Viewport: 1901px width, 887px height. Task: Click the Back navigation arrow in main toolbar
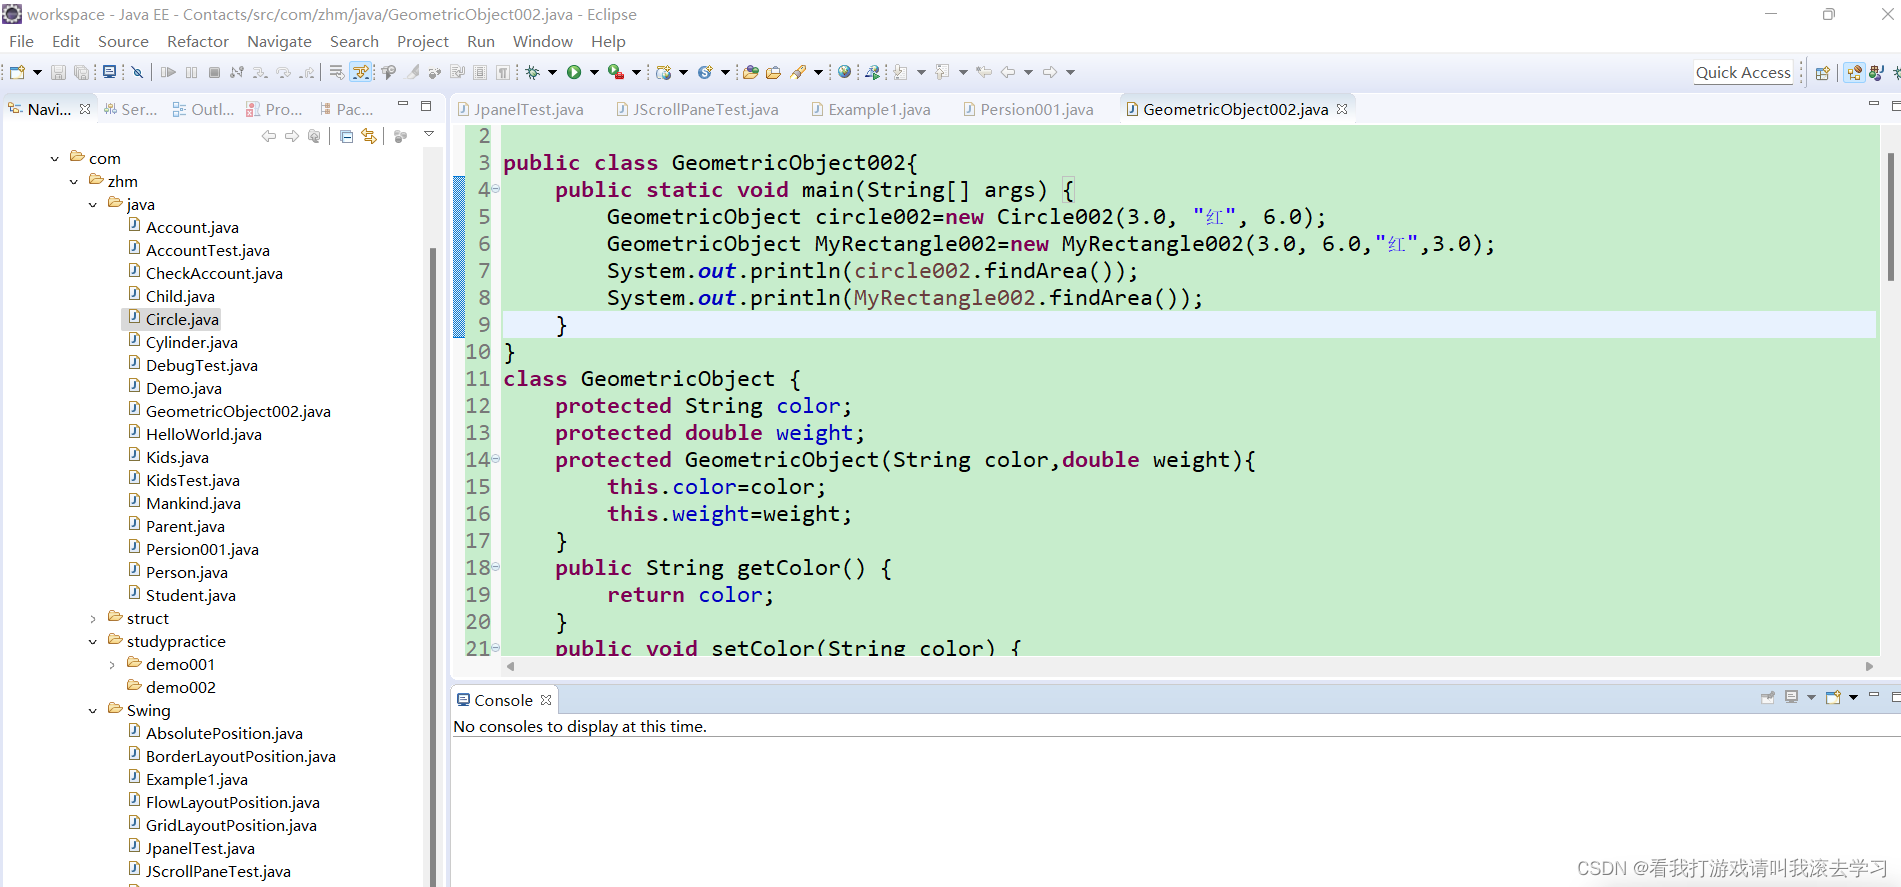(1008, 72)
